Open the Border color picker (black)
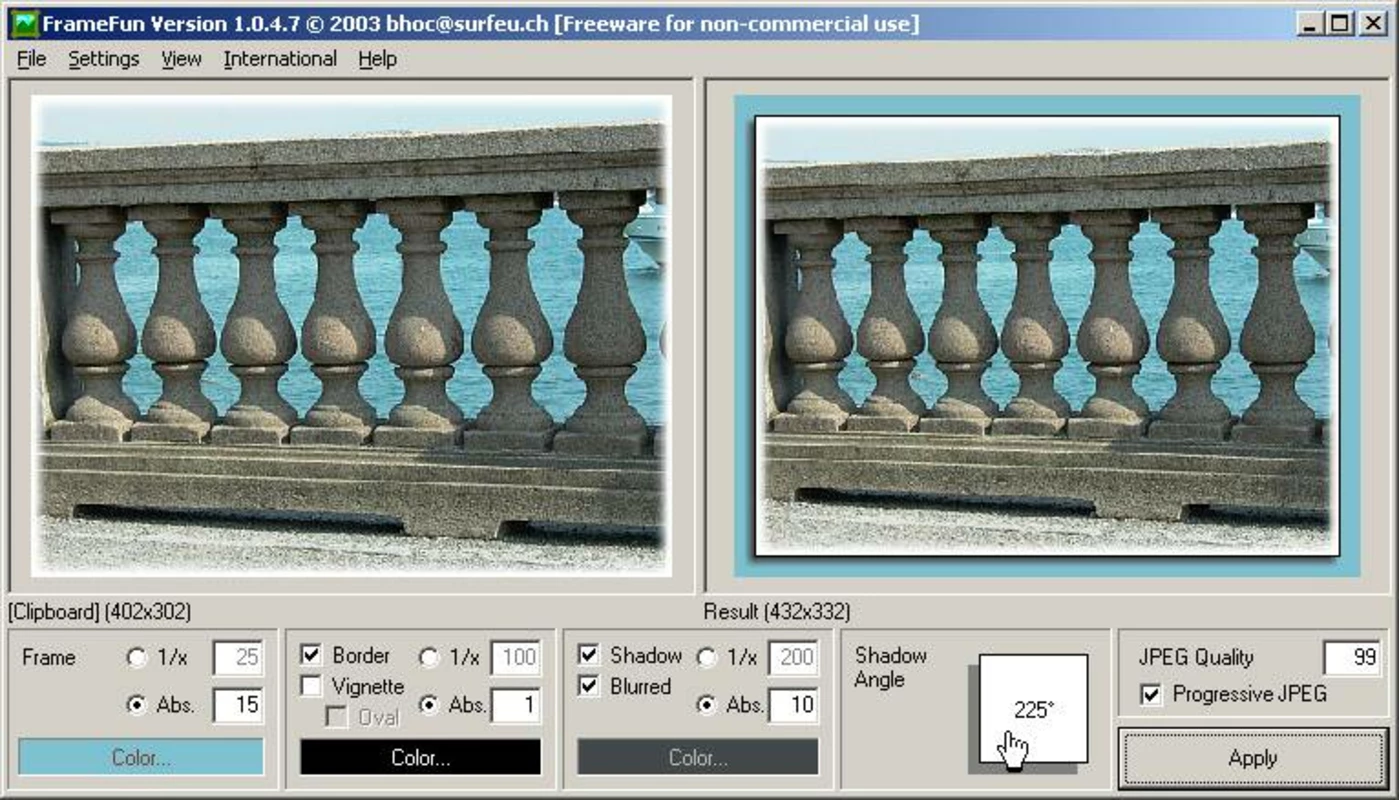Screen dimensions: 1399x800 point(420,757)
